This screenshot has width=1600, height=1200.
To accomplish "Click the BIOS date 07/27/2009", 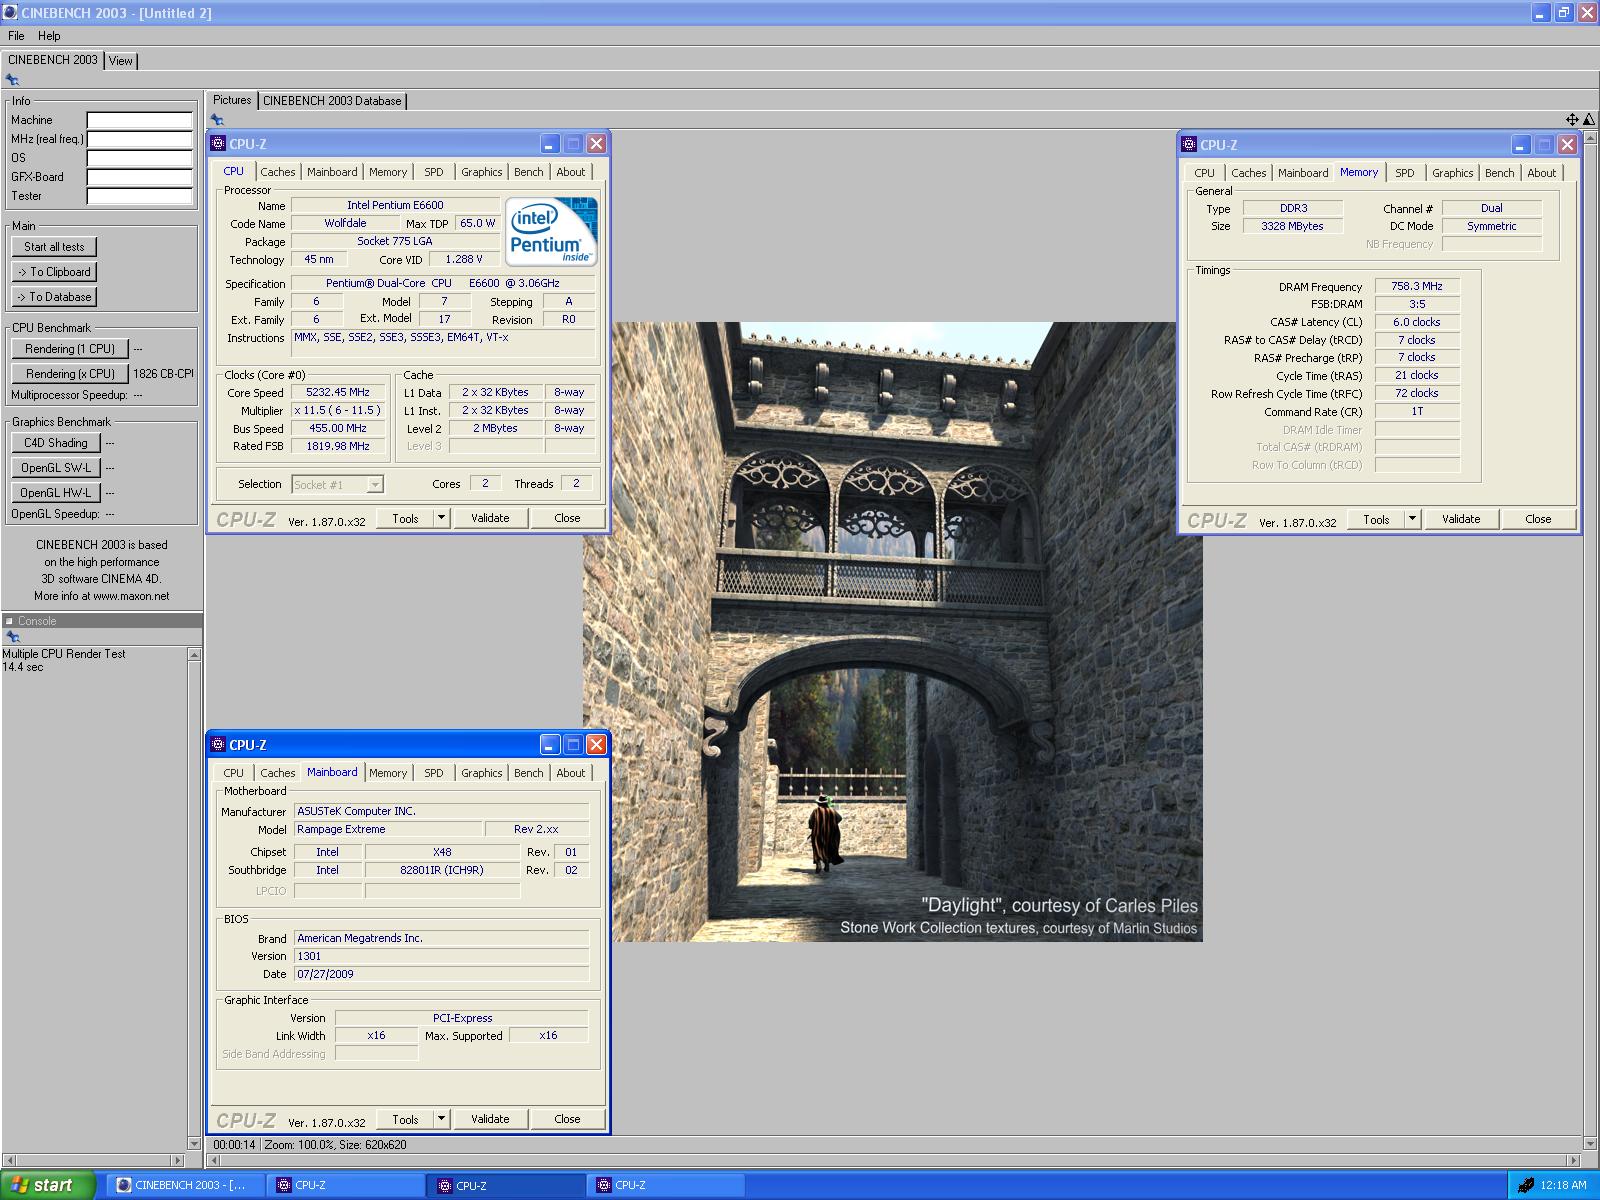I will click(441, 974).
